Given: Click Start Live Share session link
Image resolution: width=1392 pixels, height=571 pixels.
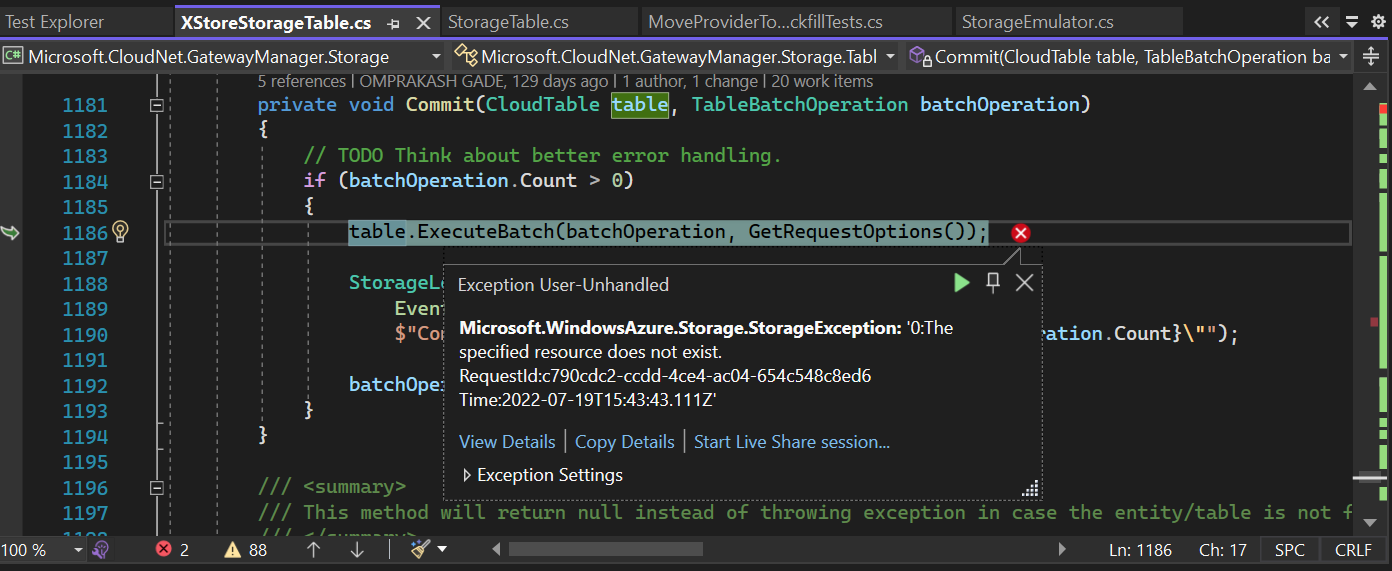Looking at the screenshot, I should pos(792,442).
